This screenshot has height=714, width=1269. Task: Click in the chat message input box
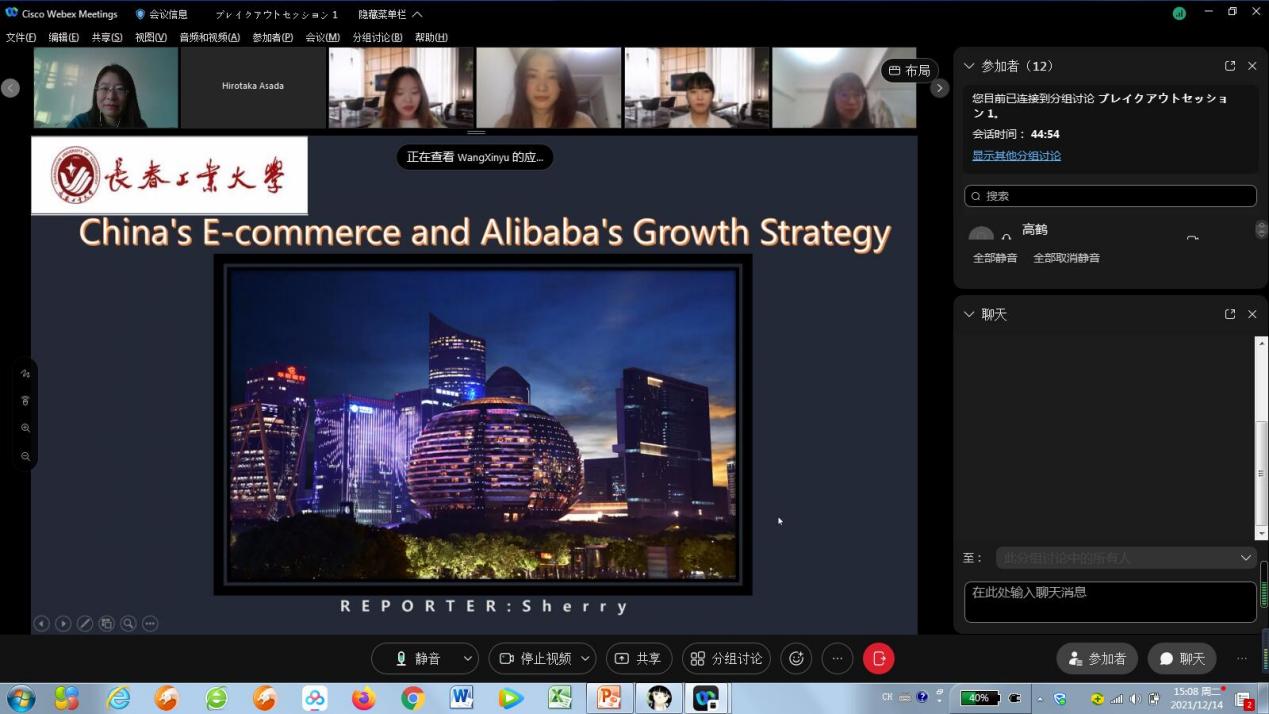tap(1109, 601)
